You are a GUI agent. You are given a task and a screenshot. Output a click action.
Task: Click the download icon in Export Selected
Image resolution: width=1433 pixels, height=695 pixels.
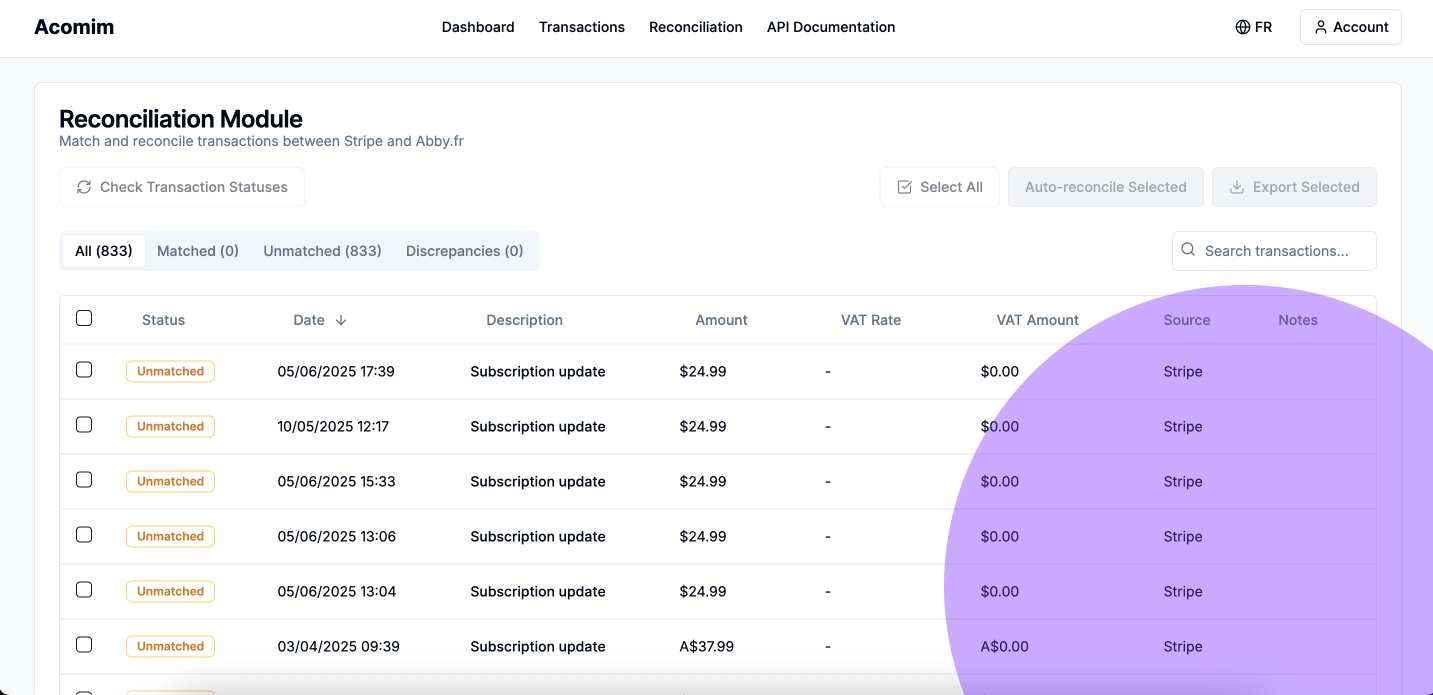1236,187
